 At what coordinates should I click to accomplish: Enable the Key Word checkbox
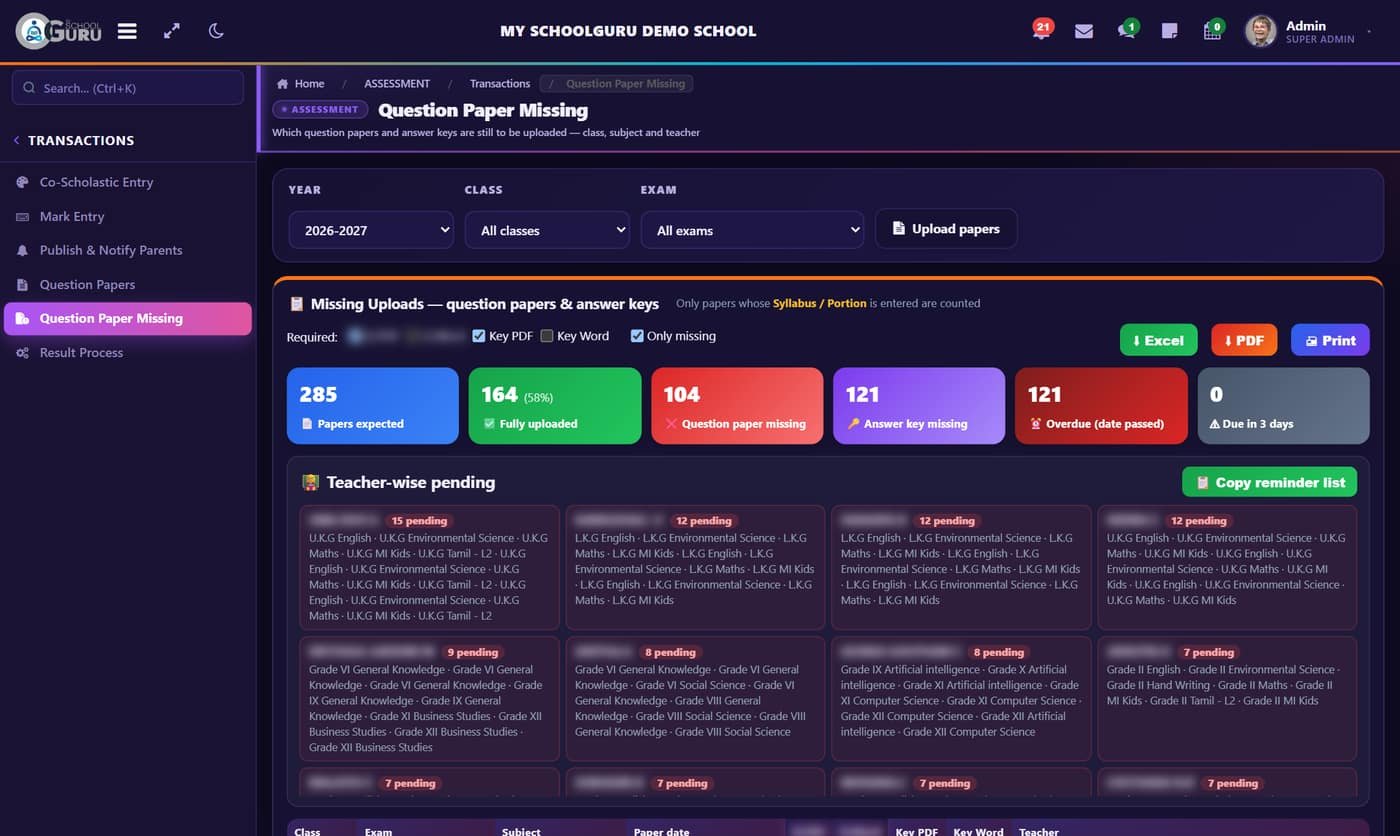[547, 336]
